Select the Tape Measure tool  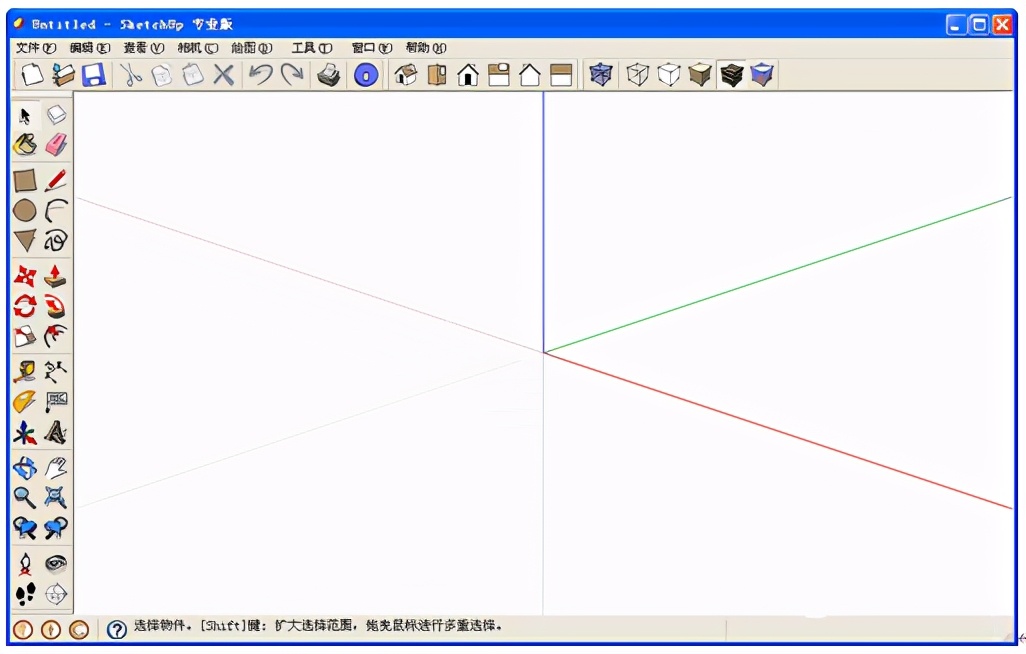(25, 371)
